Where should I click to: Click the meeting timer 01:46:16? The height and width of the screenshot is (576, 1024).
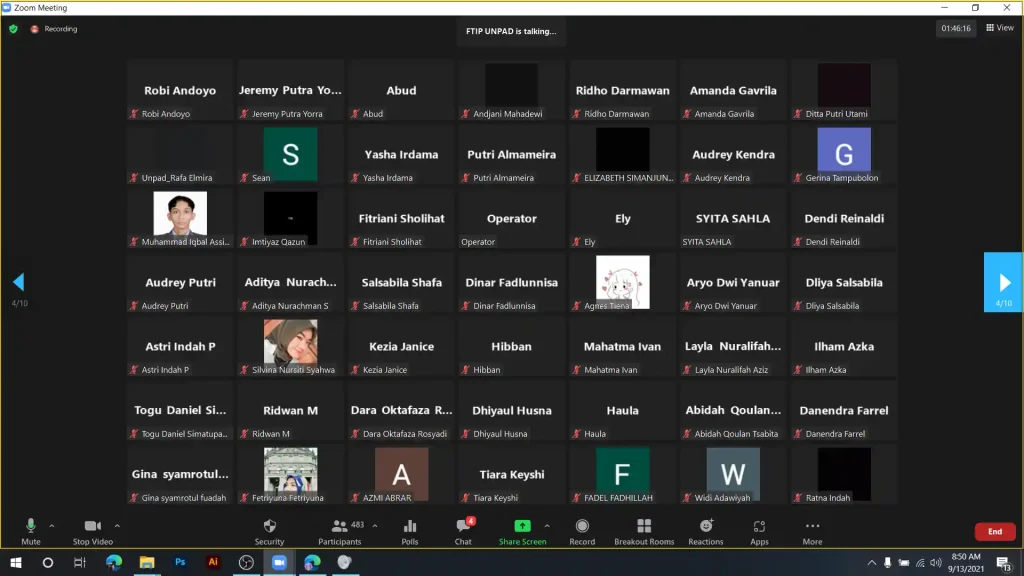pyautogui.click(x=955, y=28)
